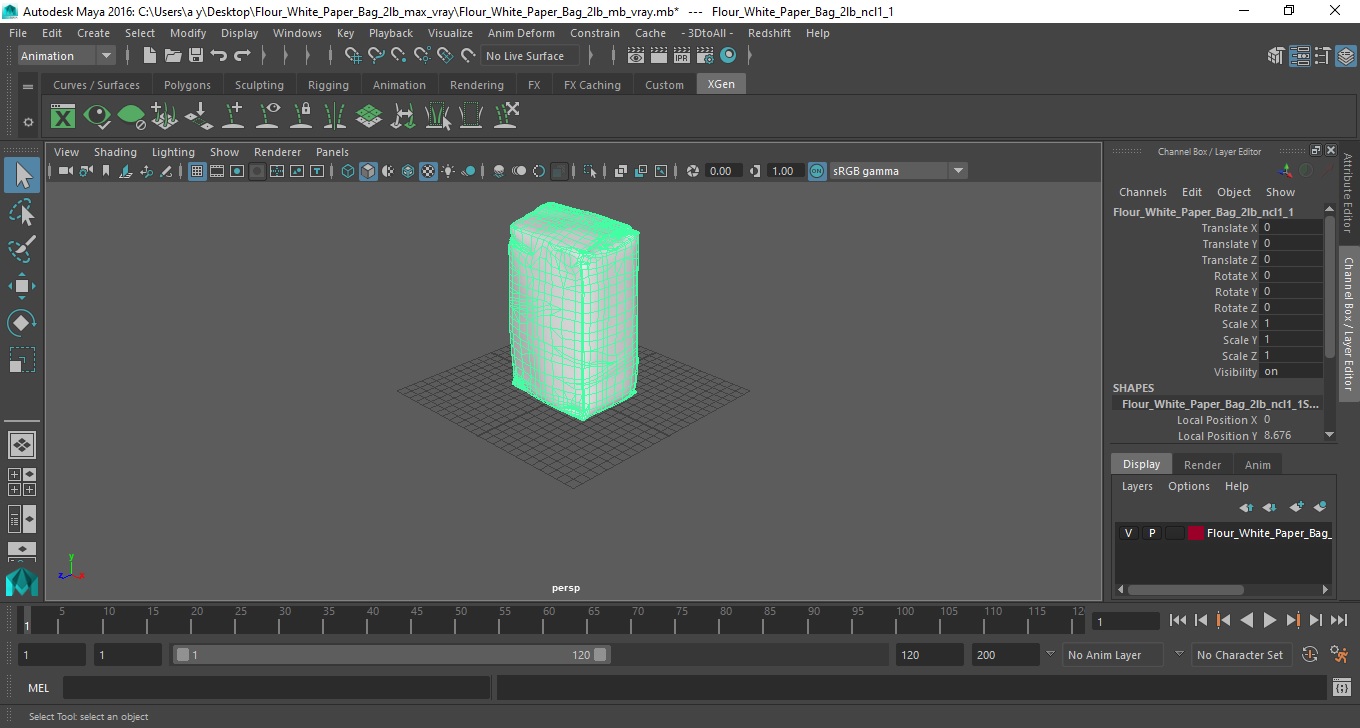The height and width of the screenshot is (728, 1360).
Task: Open the sRGB gamma color space dropdown
Action: point(898,171)
